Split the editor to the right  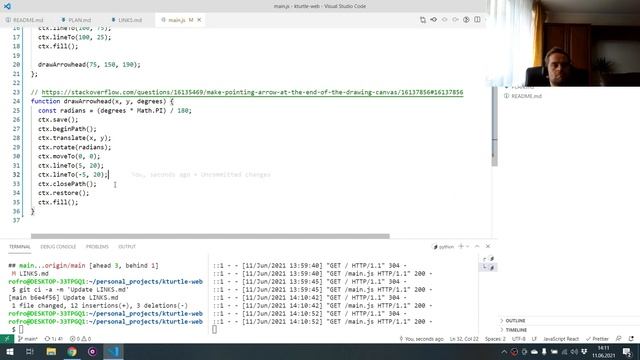point(477,20)
